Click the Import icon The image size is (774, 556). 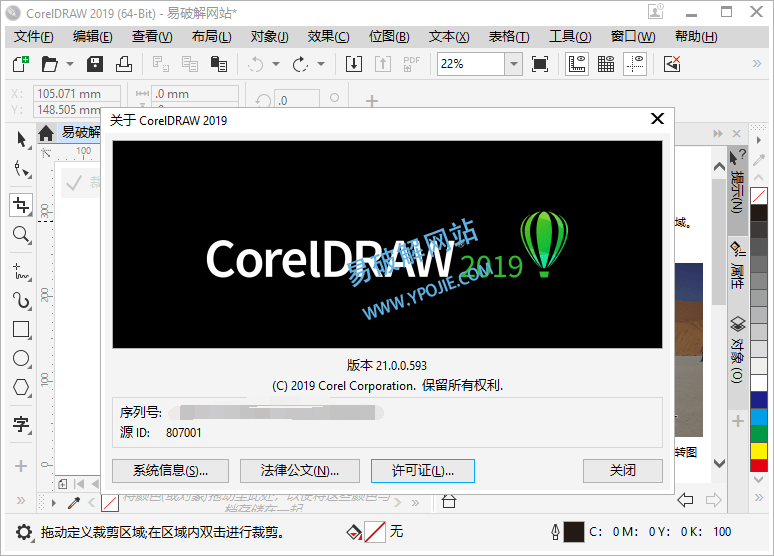pyautogui.click(x=353, y=64)
